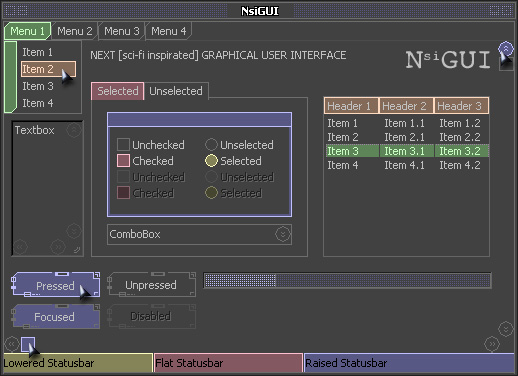Switch to the Unselected tab

(176, 91)
